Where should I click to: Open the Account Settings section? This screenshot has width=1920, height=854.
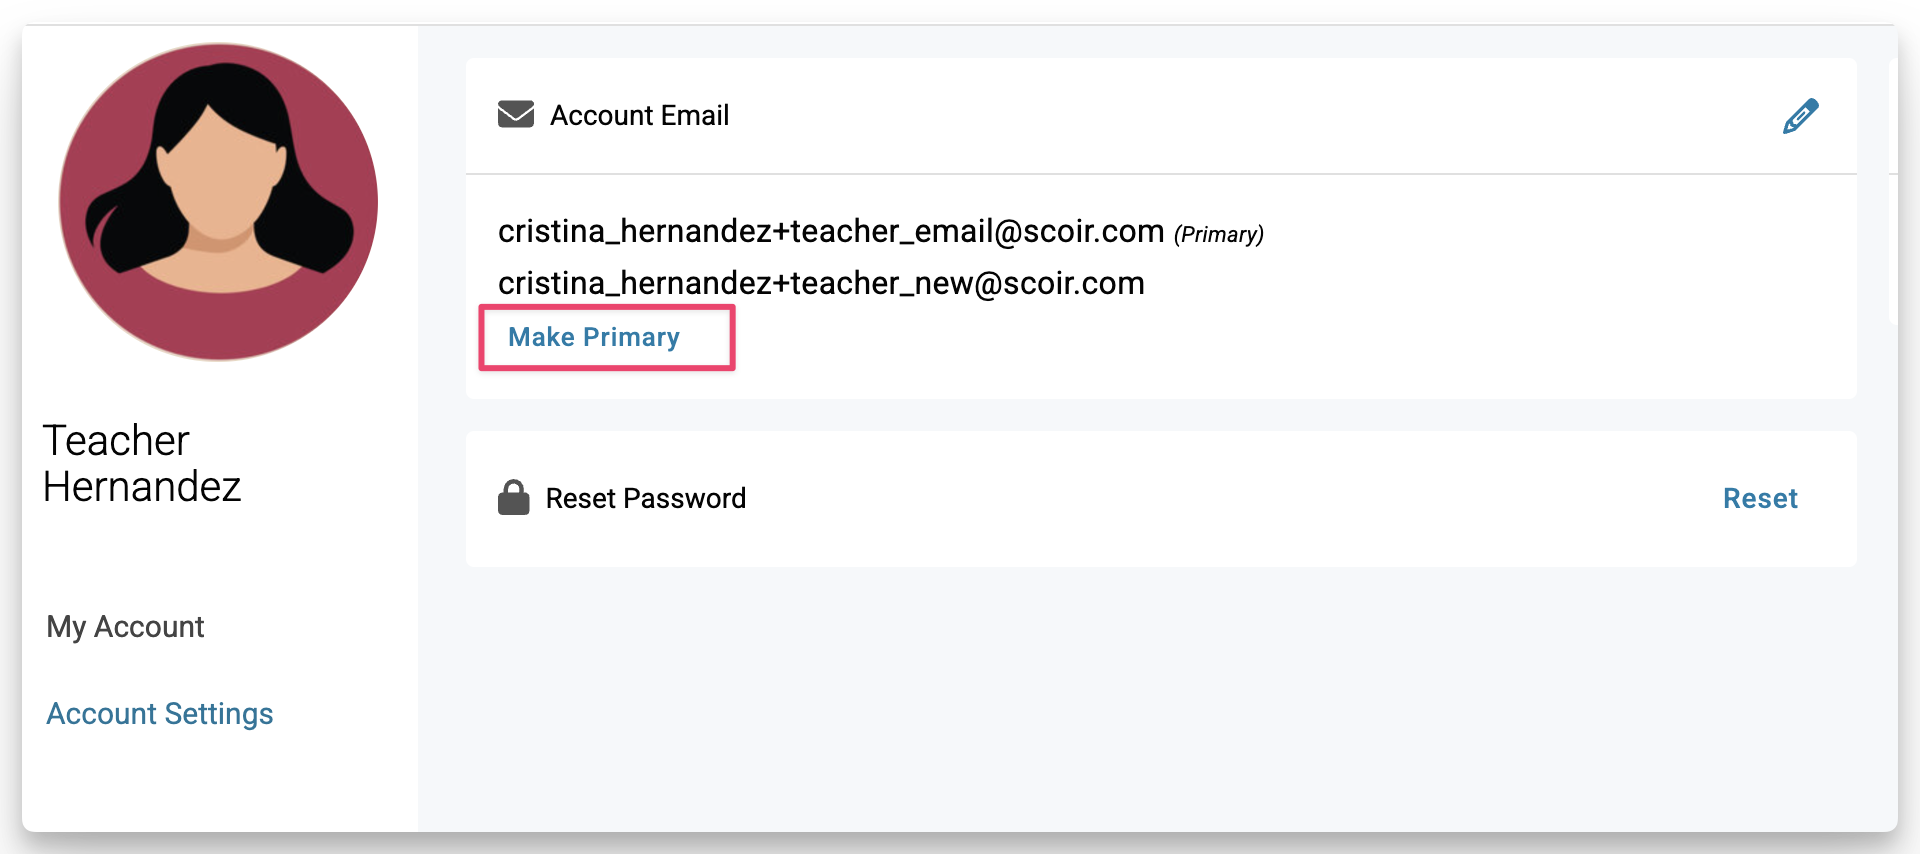click(x=160, y=714)
